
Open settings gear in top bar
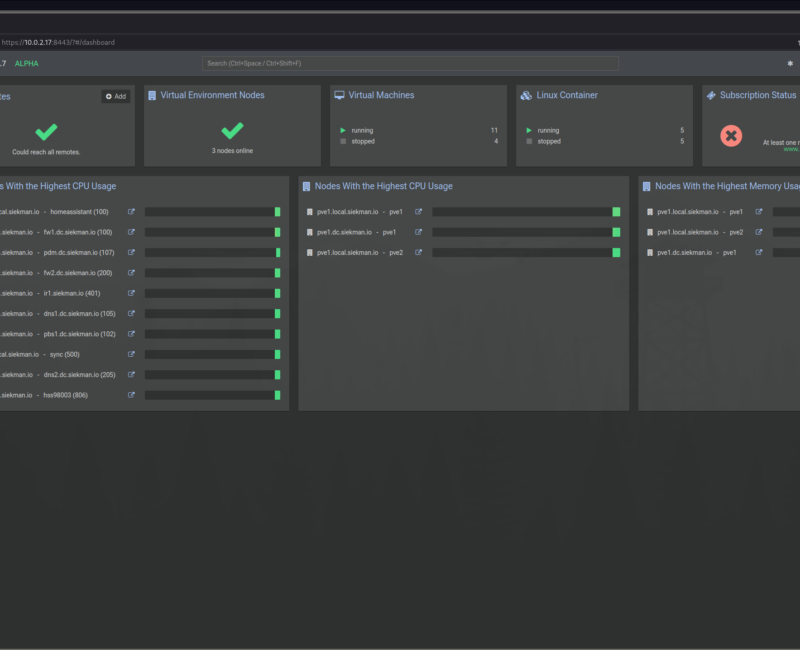coord(790,63)
